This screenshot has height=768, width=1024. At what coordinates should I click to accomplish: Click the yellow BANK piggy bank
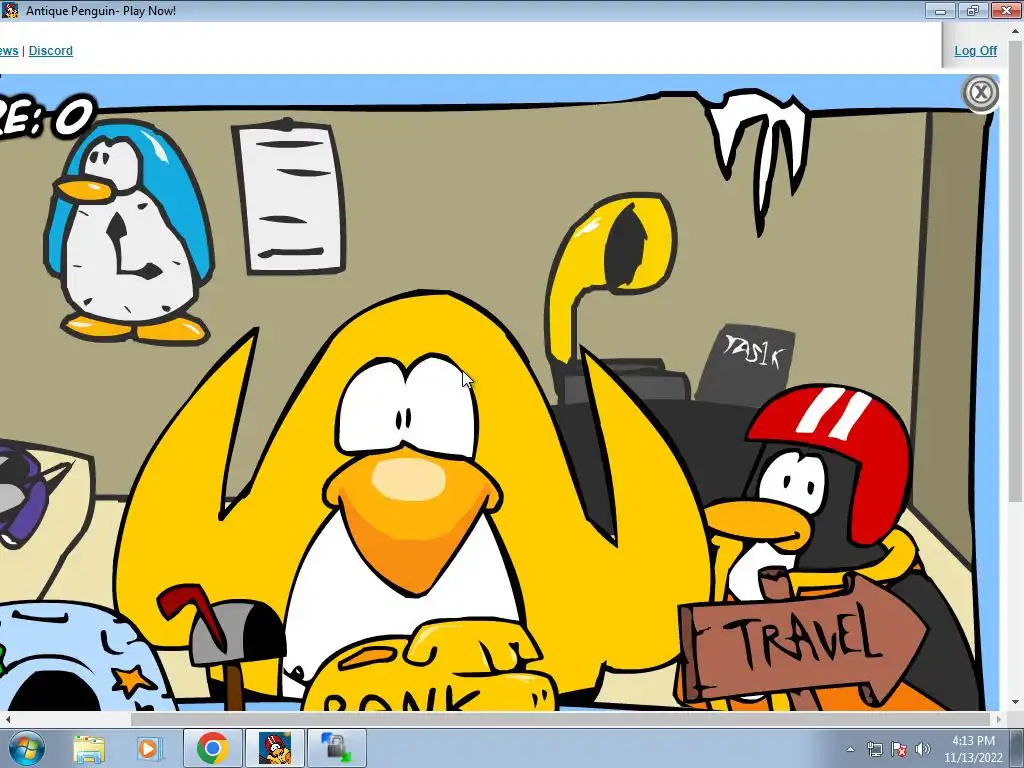tap(432, 667)
